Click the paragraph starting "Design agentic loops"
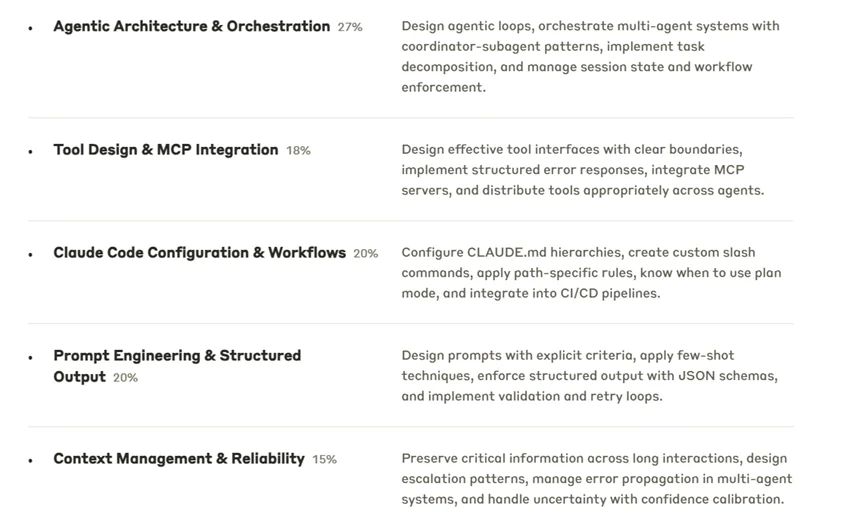 pyautogui.click(x=590, y=56)
